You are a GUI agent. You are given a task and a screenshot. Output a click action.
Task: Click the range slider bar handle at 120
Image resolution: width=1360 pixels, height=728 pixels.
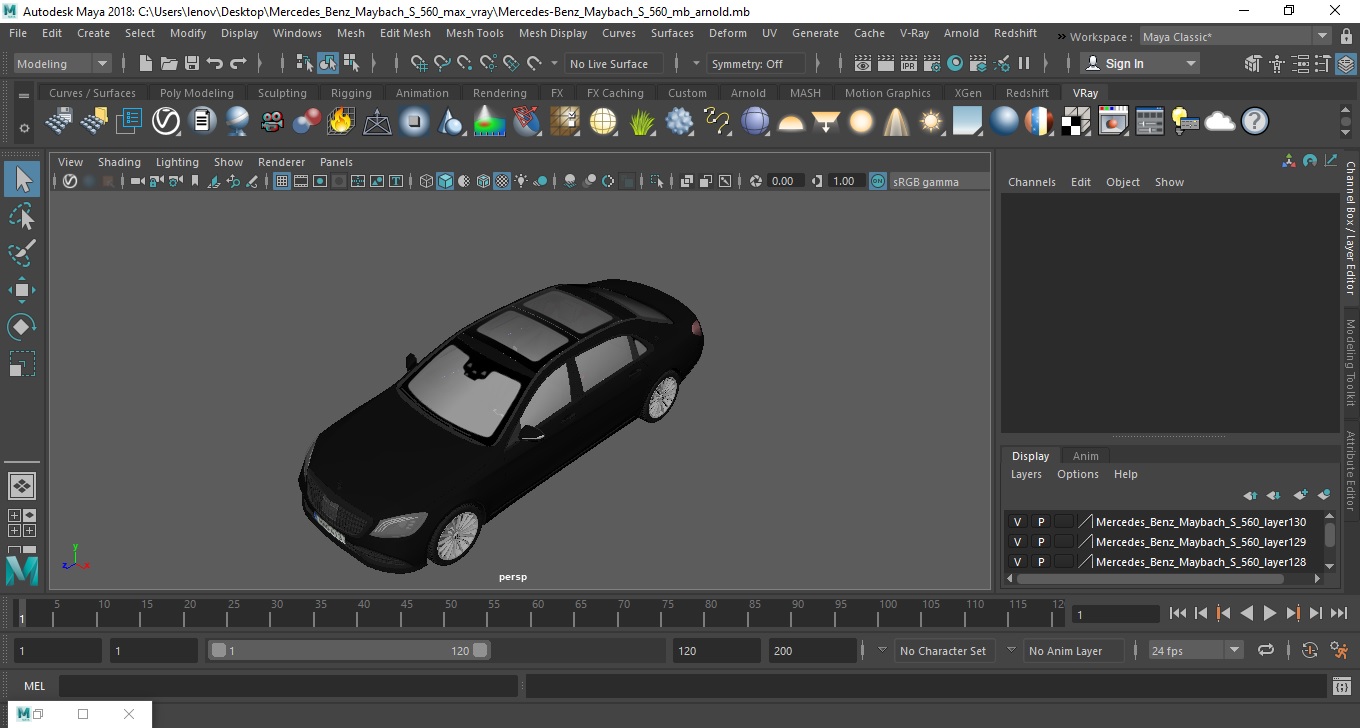(480, 650)
